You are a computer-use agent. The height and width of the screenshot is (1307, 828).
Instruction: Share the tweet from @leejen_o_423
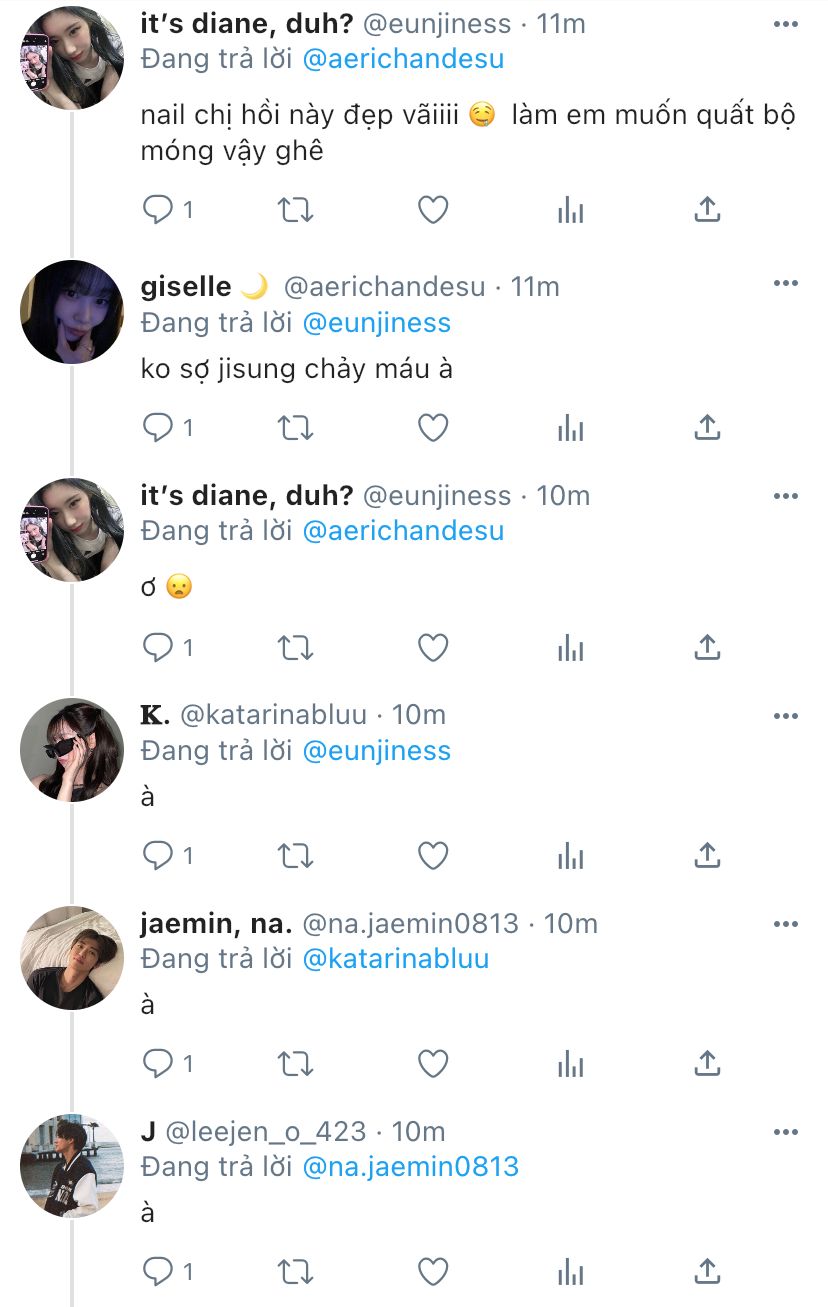pyautogui.click(x=707, y=1271)
